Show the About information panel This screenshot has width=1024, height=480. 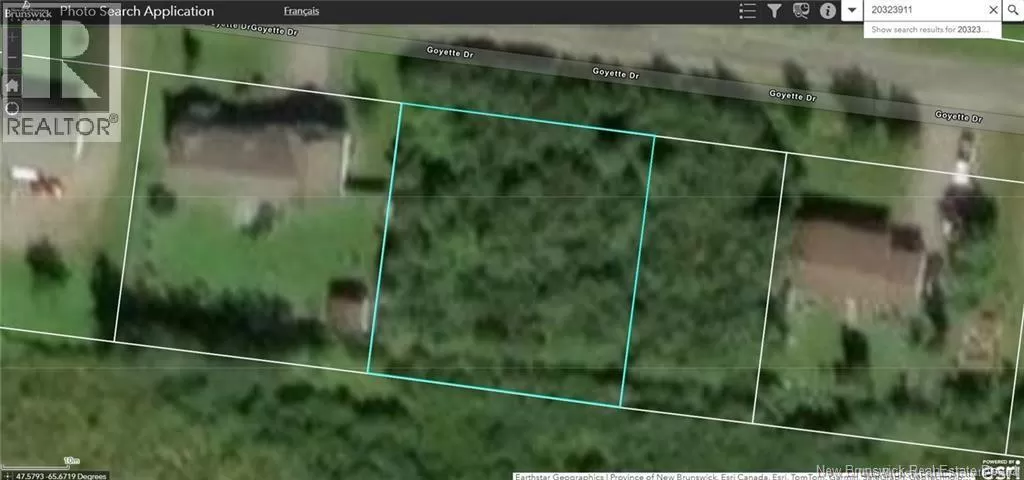coord(827,11)
